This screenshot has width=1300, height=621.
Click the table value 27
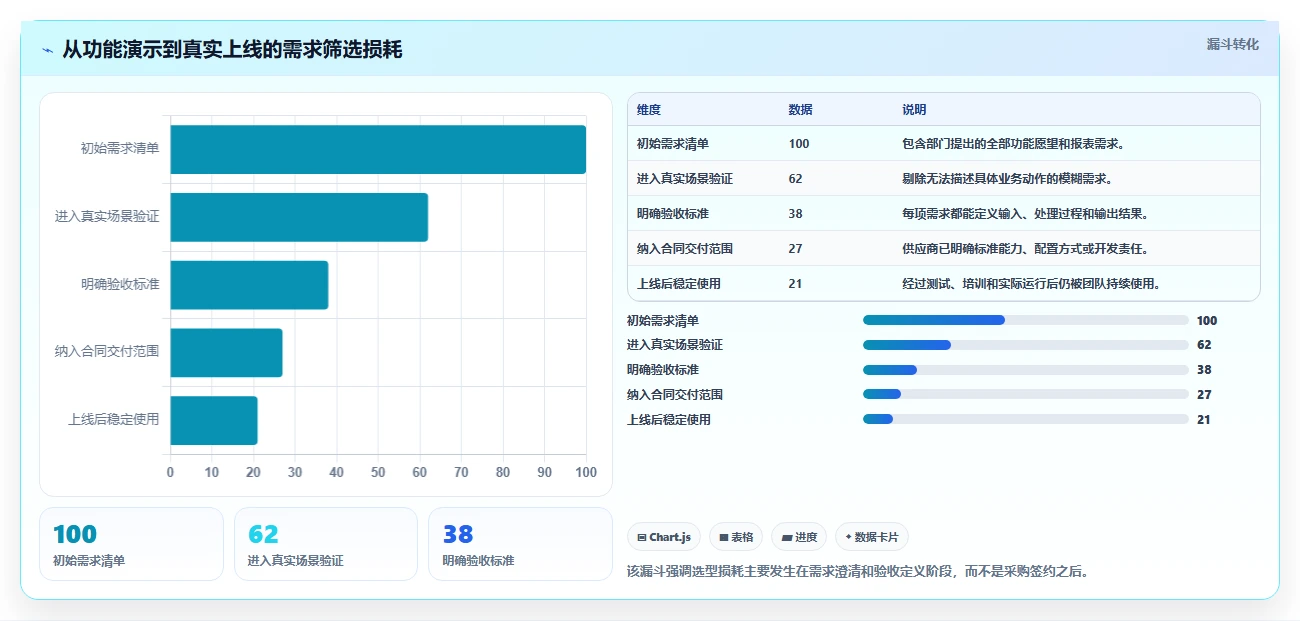pos(795,249)
